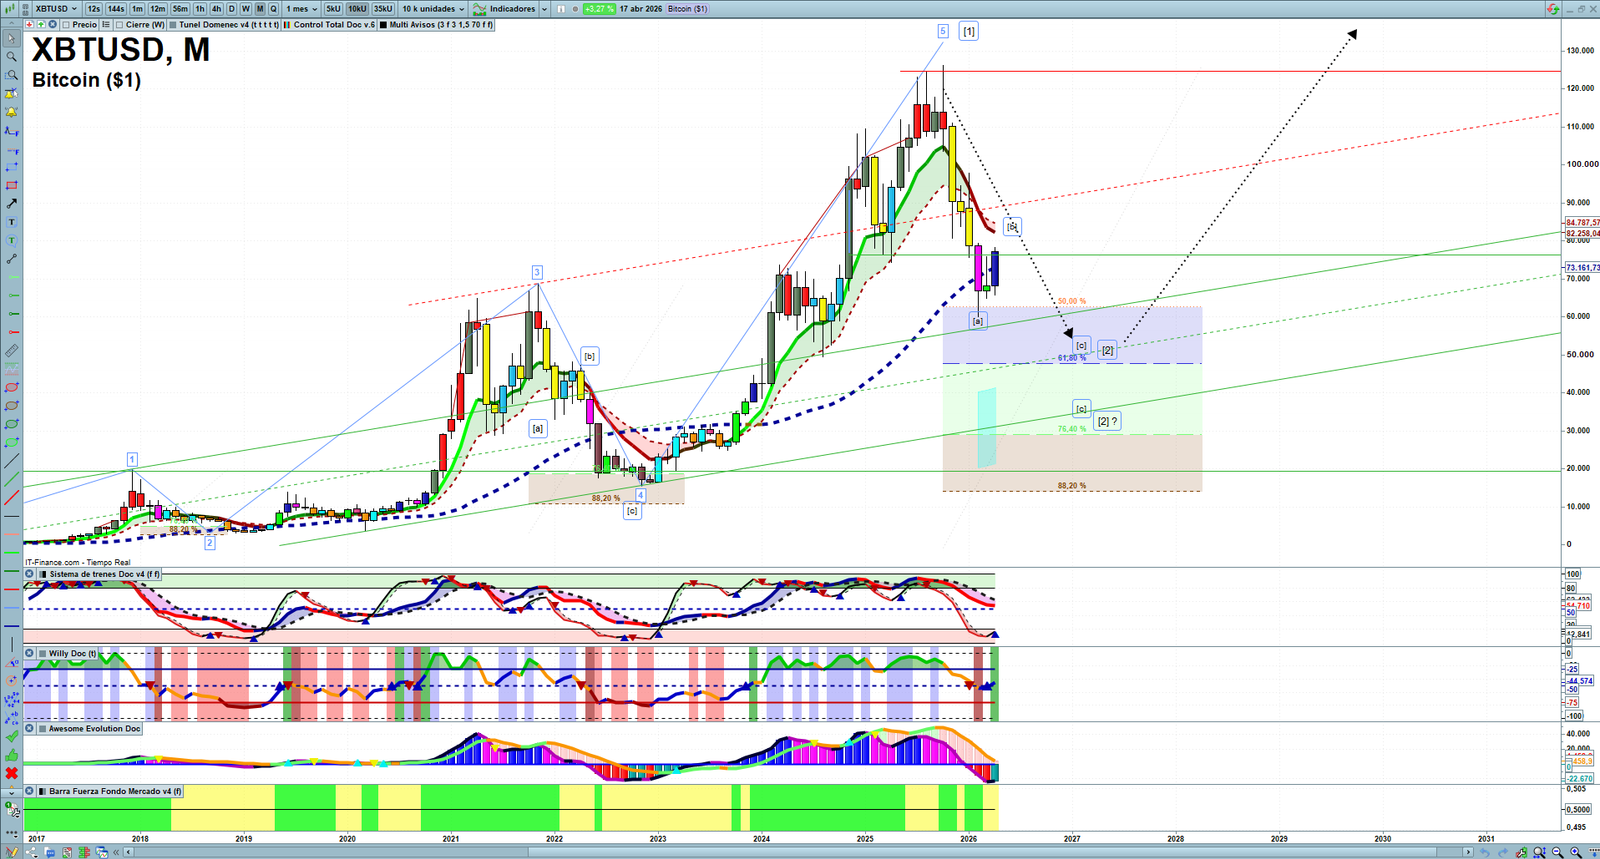Image resolution: width=1600 pixels, height=859 pixels.
Task: Open the share icon in bottom bar
Action: click(x=31, y=852)
